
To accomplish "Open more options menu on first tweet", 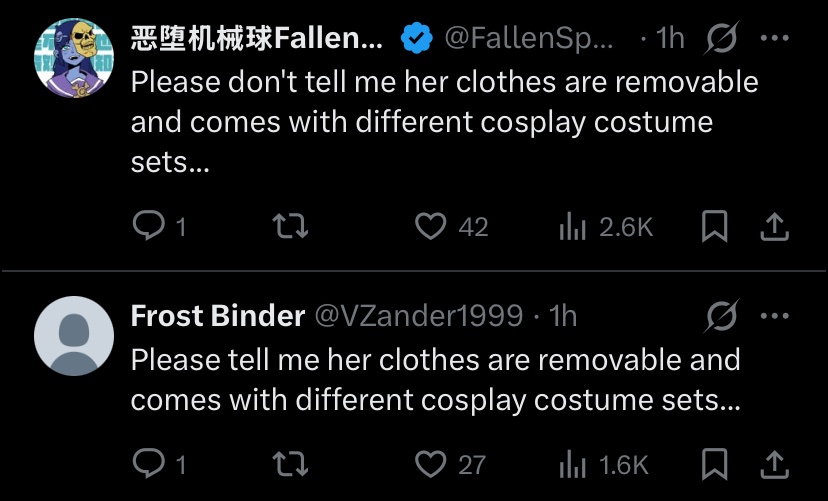I will coord(775,37).
